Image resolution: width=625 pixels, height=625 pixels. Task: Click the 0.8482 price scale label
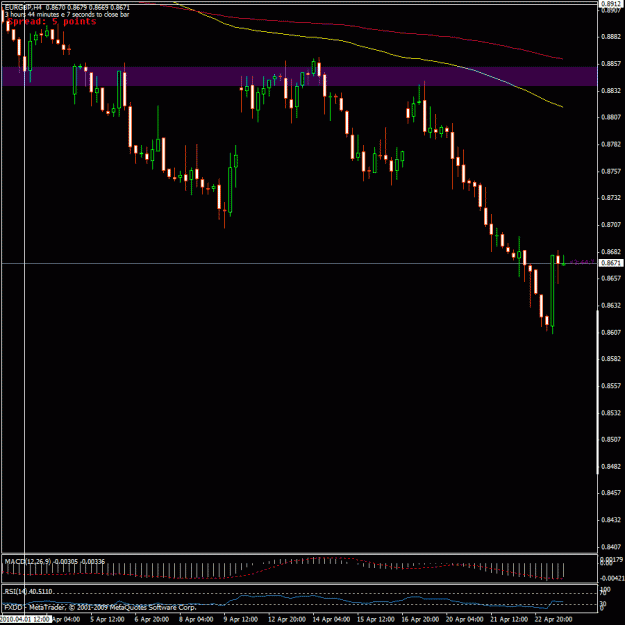coord(611,466)
